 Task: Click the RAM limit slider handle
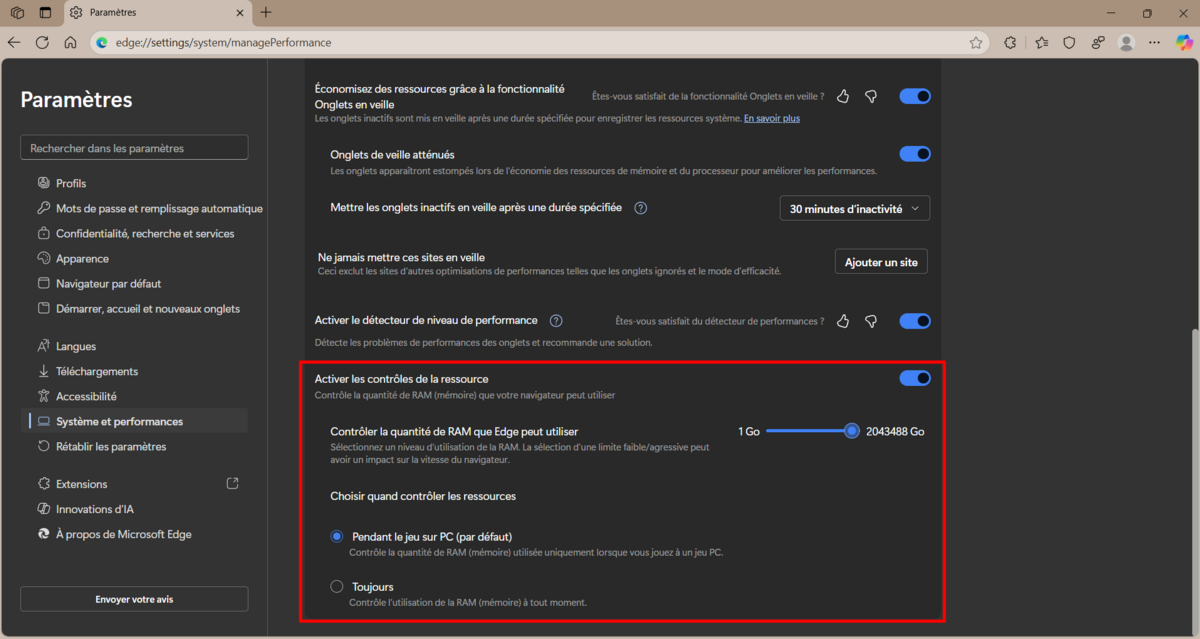(x=852, y=431)
